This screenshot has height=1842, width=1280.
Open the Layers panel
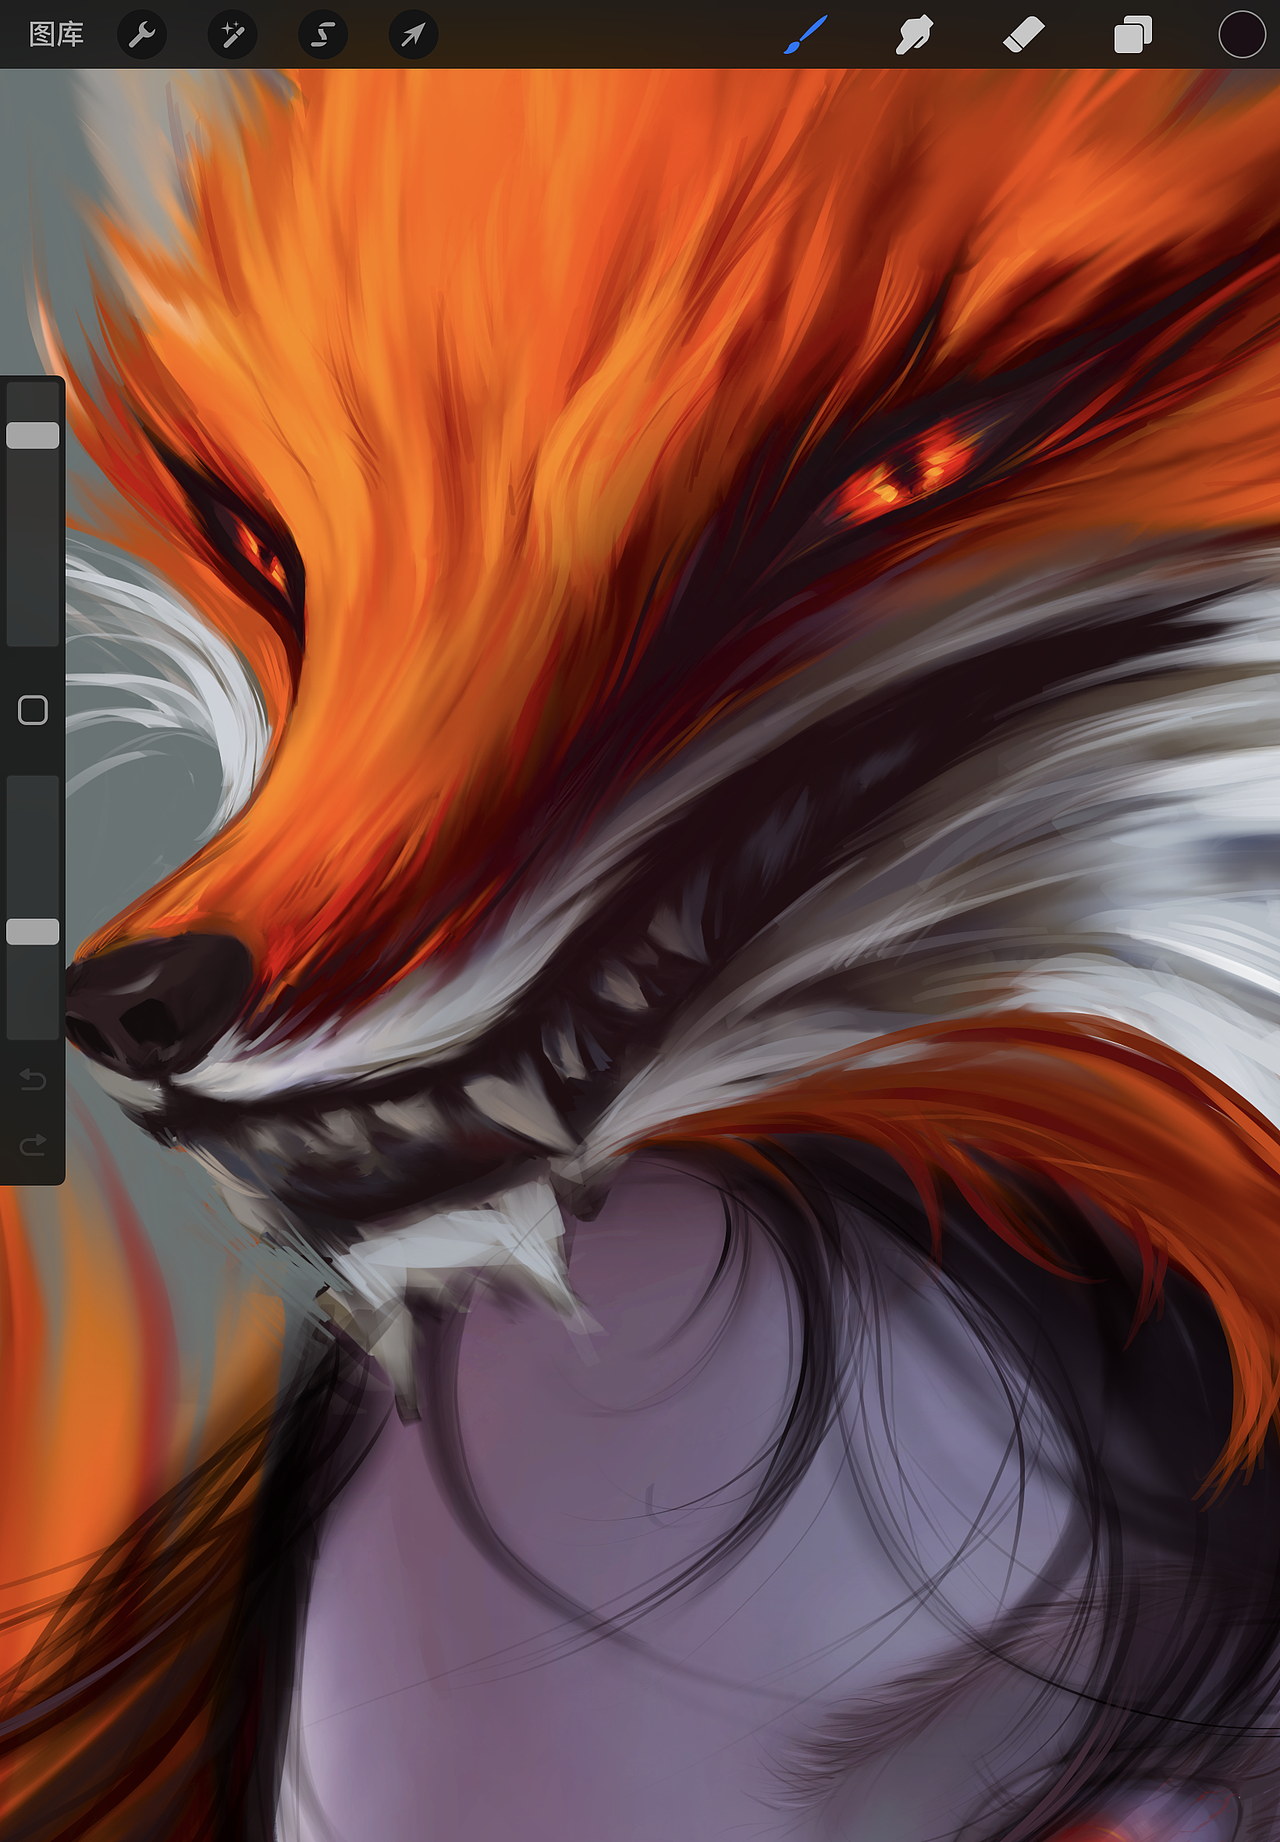click(x=1133, y=35)
